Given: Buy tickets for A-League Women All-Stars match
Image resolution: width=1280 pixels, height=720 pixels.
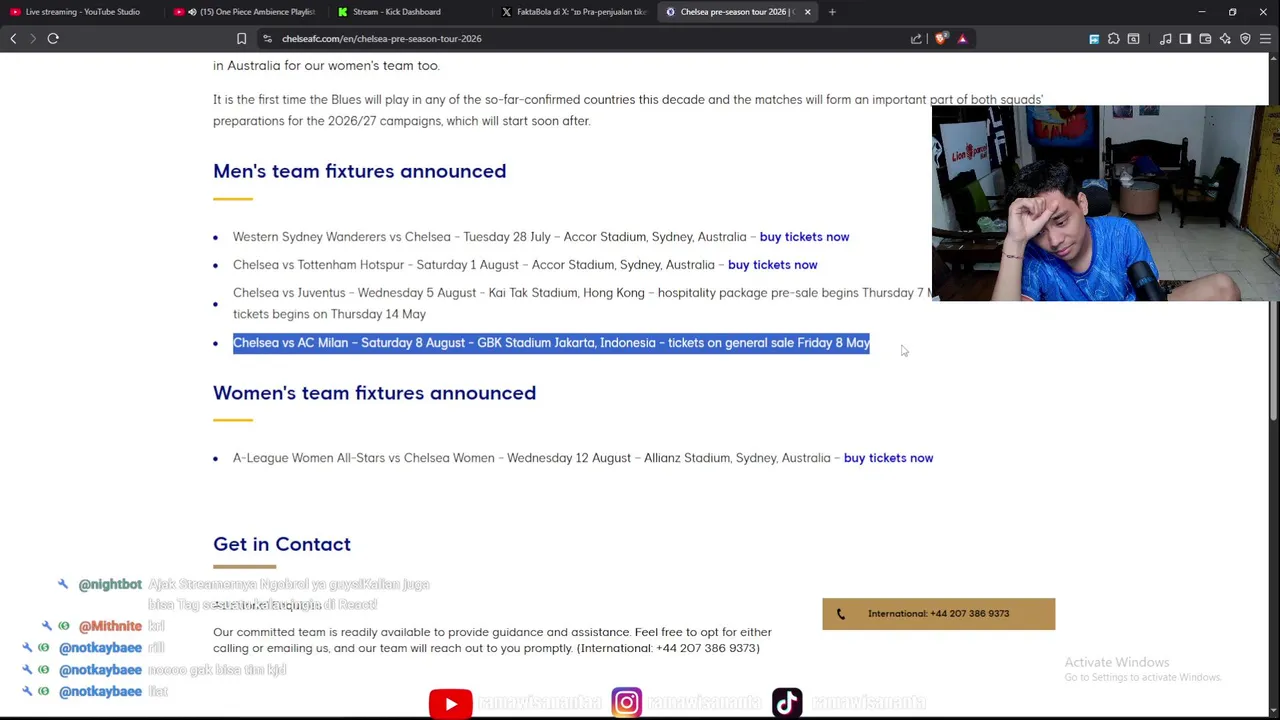Looking at the screenshot, I should (888, 458).
